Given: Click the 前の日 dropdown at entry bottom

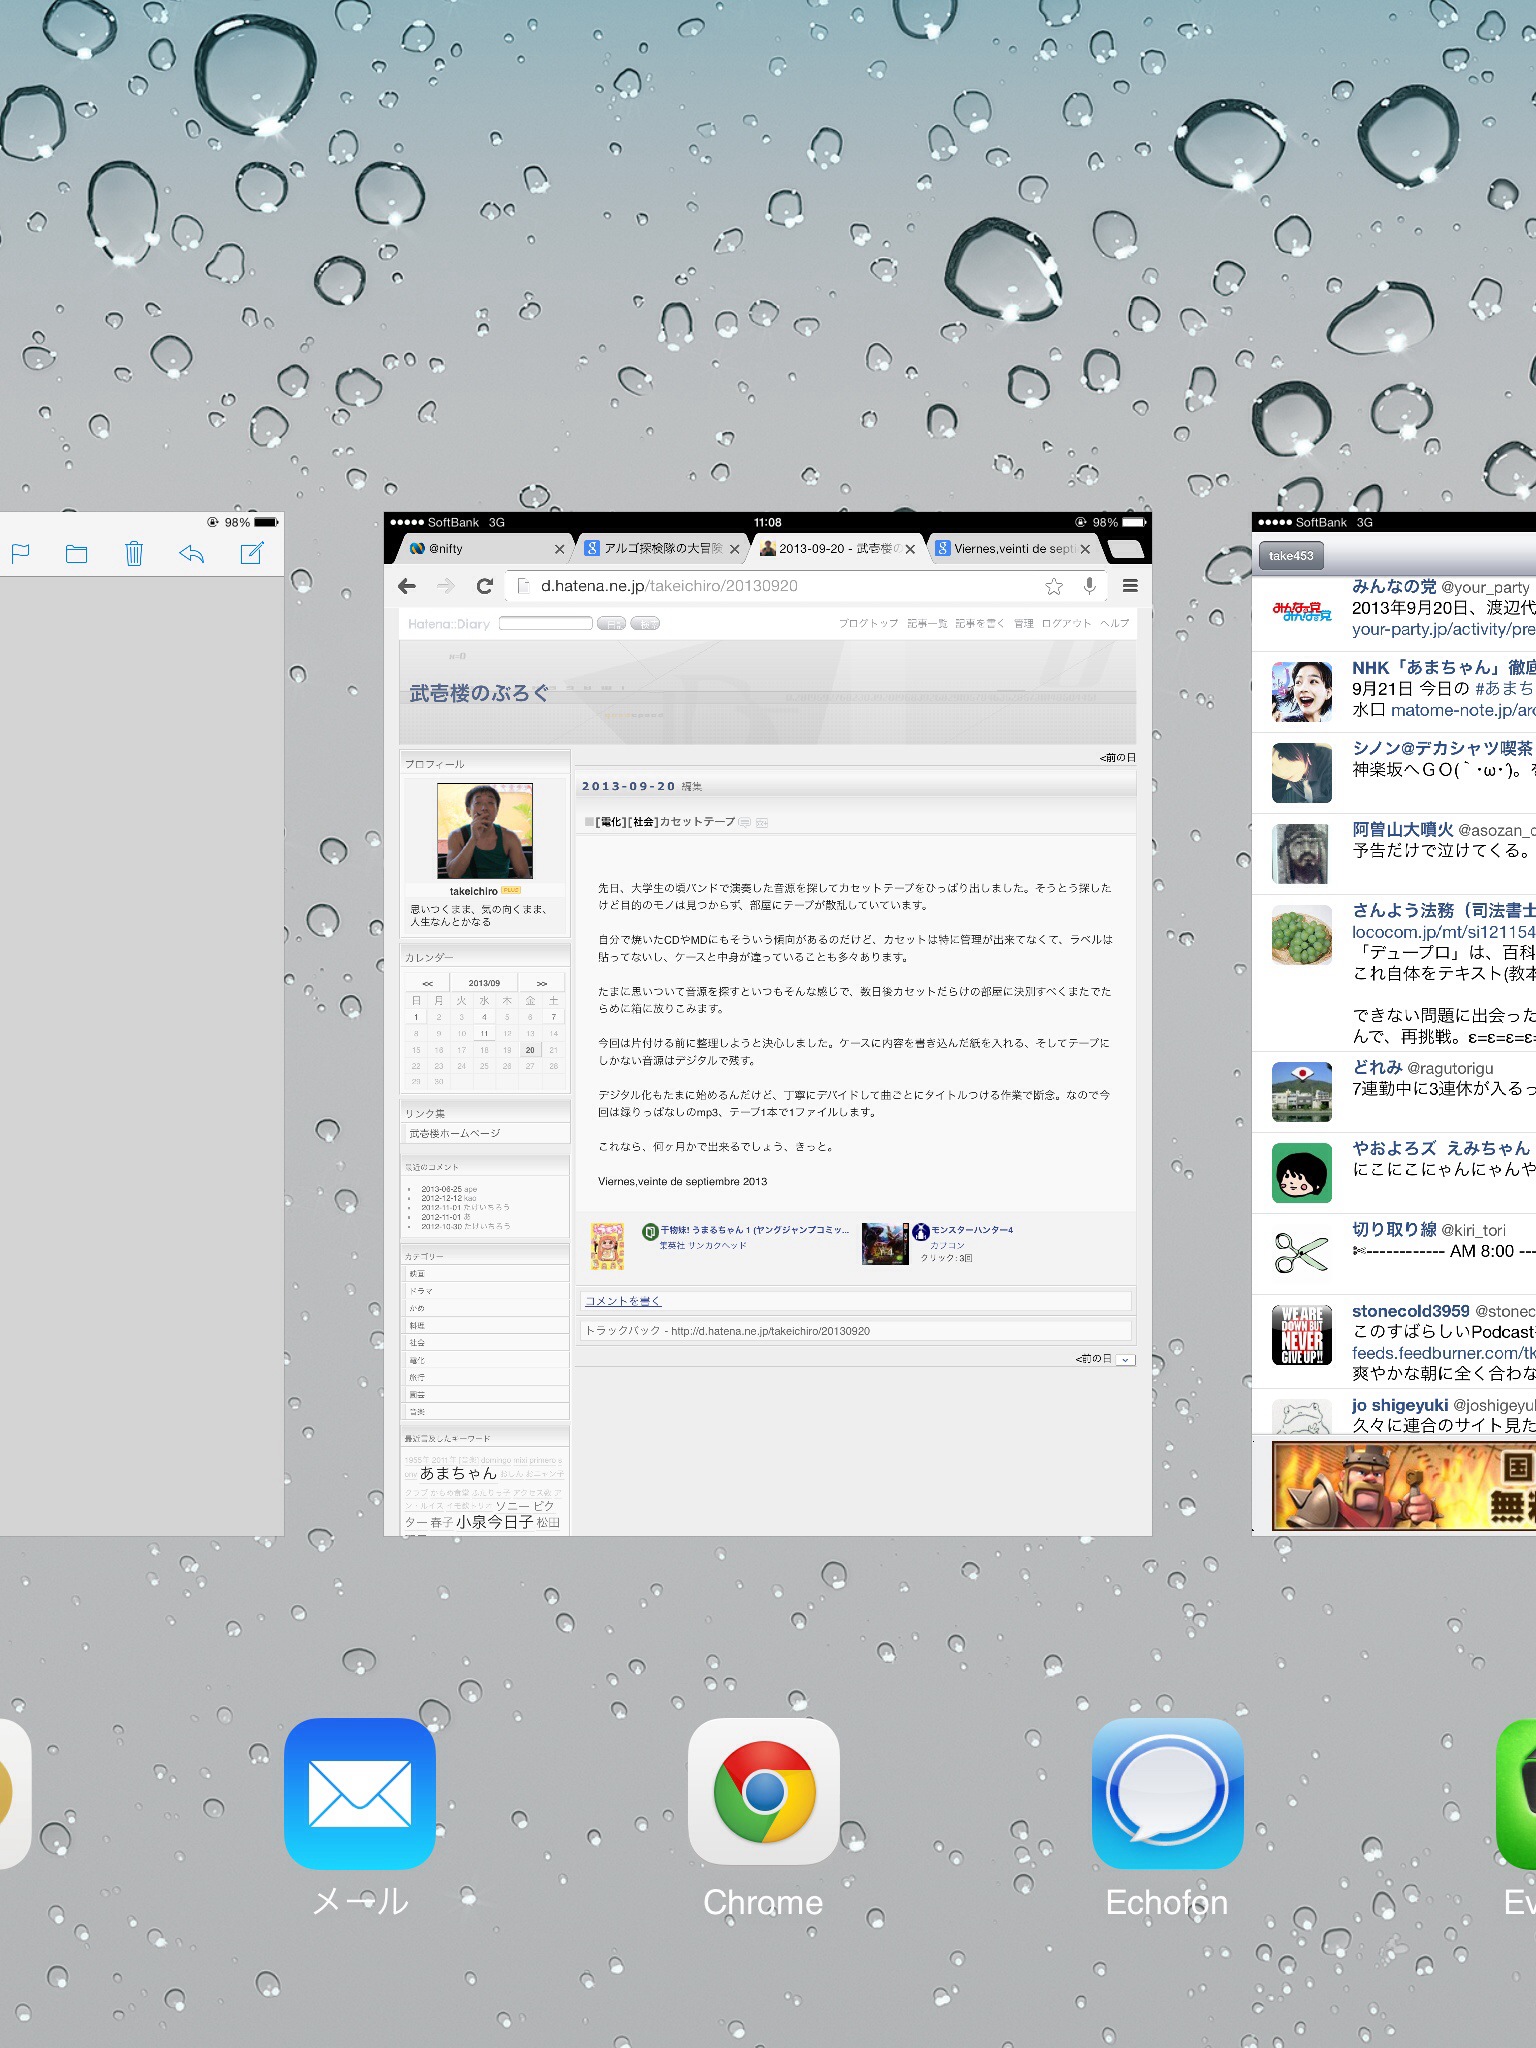Looking at the screenshot, I should coord(1126,1359).
